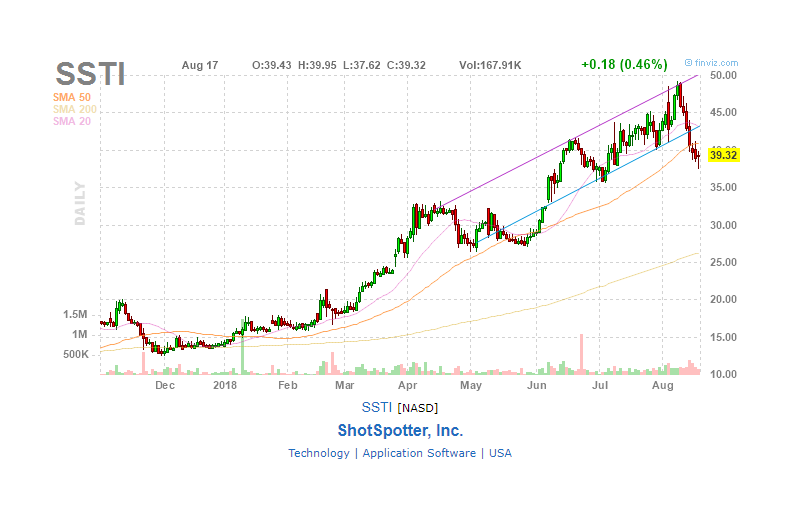Follow the Application Software industry link
791x513 pixels.
click(x=419, y=453)
